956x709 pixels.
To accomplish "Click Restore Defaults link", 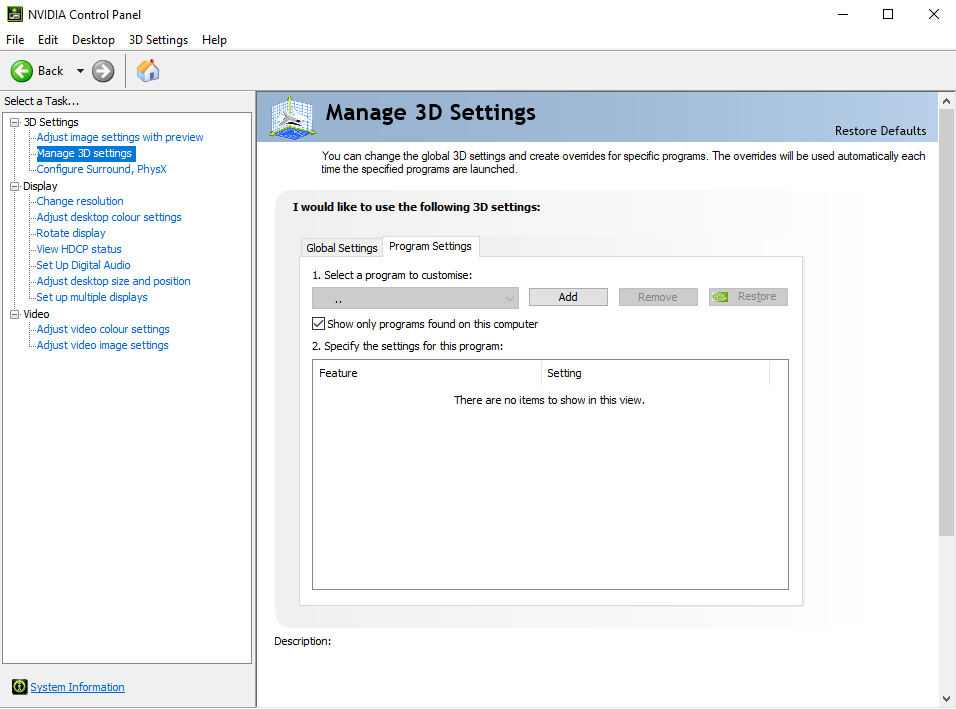I will coord(880,131).
